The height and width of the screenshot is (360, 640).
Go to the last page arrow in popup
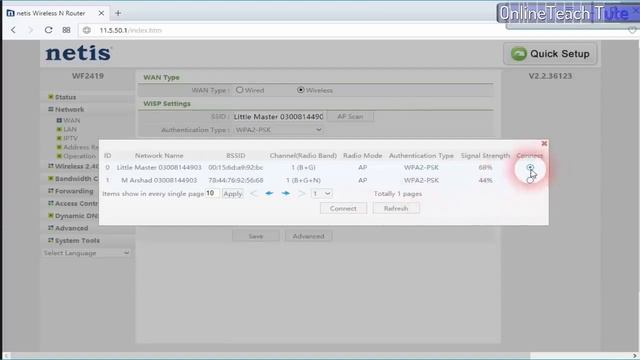[x=301, y=193]
